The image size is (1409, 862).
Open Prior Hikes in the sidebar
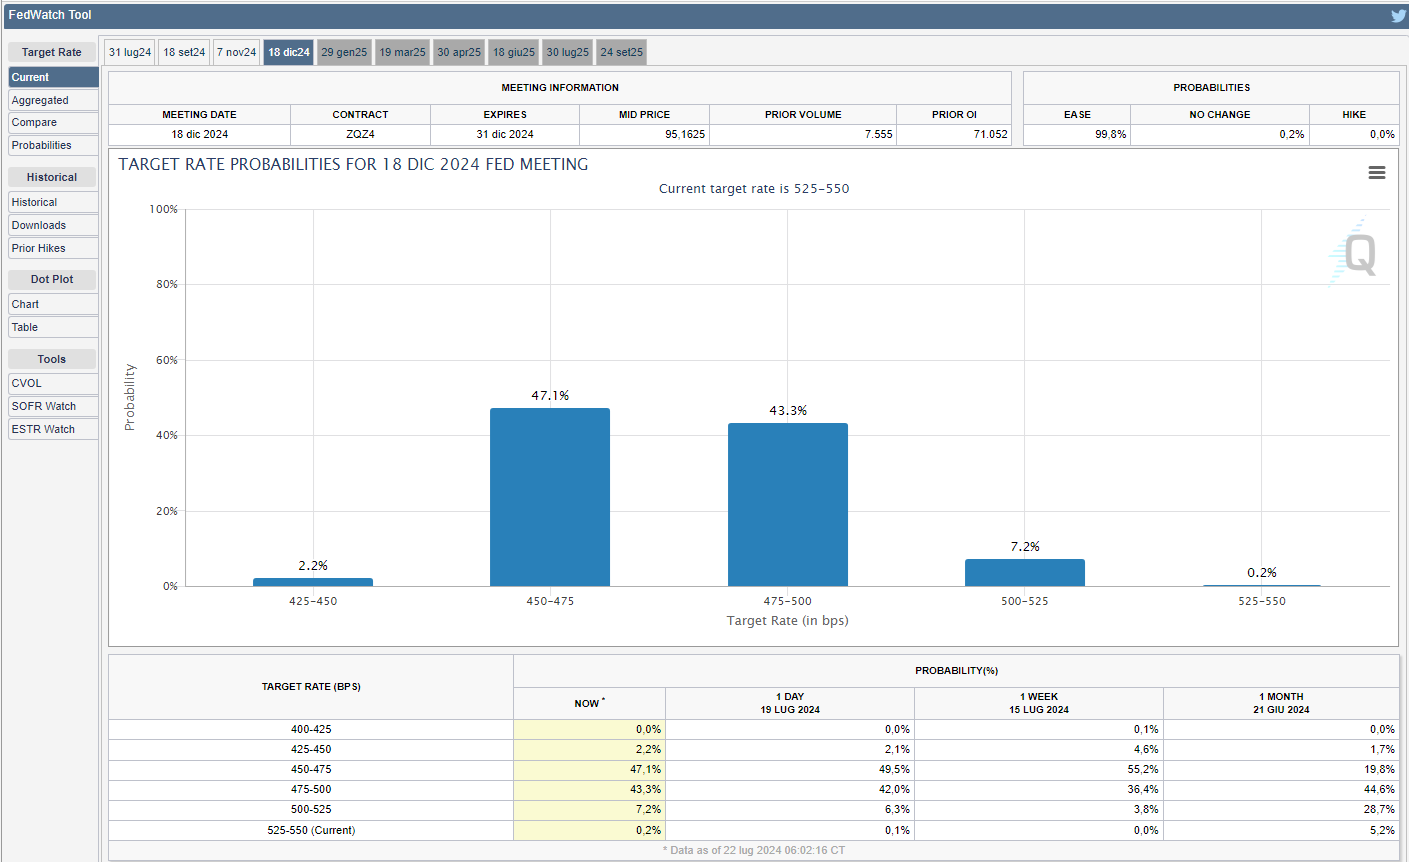tap(54, 248)
